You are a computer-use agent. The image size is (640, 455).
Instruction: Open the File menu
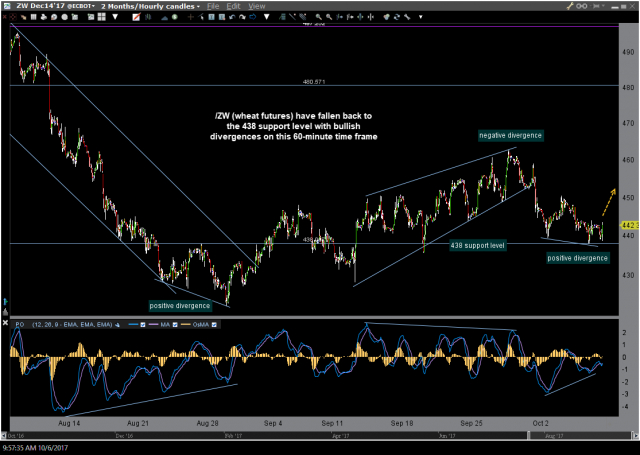pos(213,5)
